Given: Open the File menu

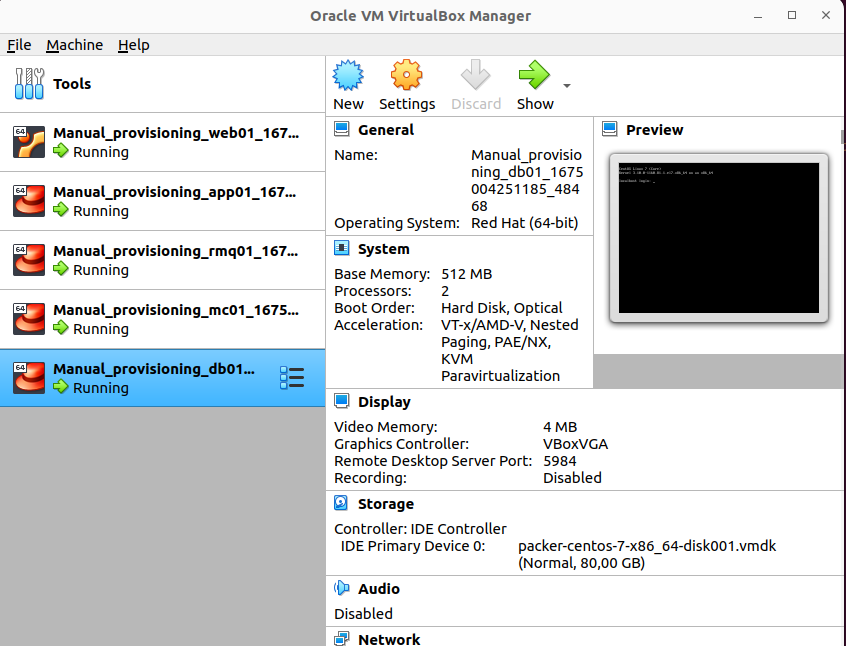Looking at the screenshot, I should [19, 45].
